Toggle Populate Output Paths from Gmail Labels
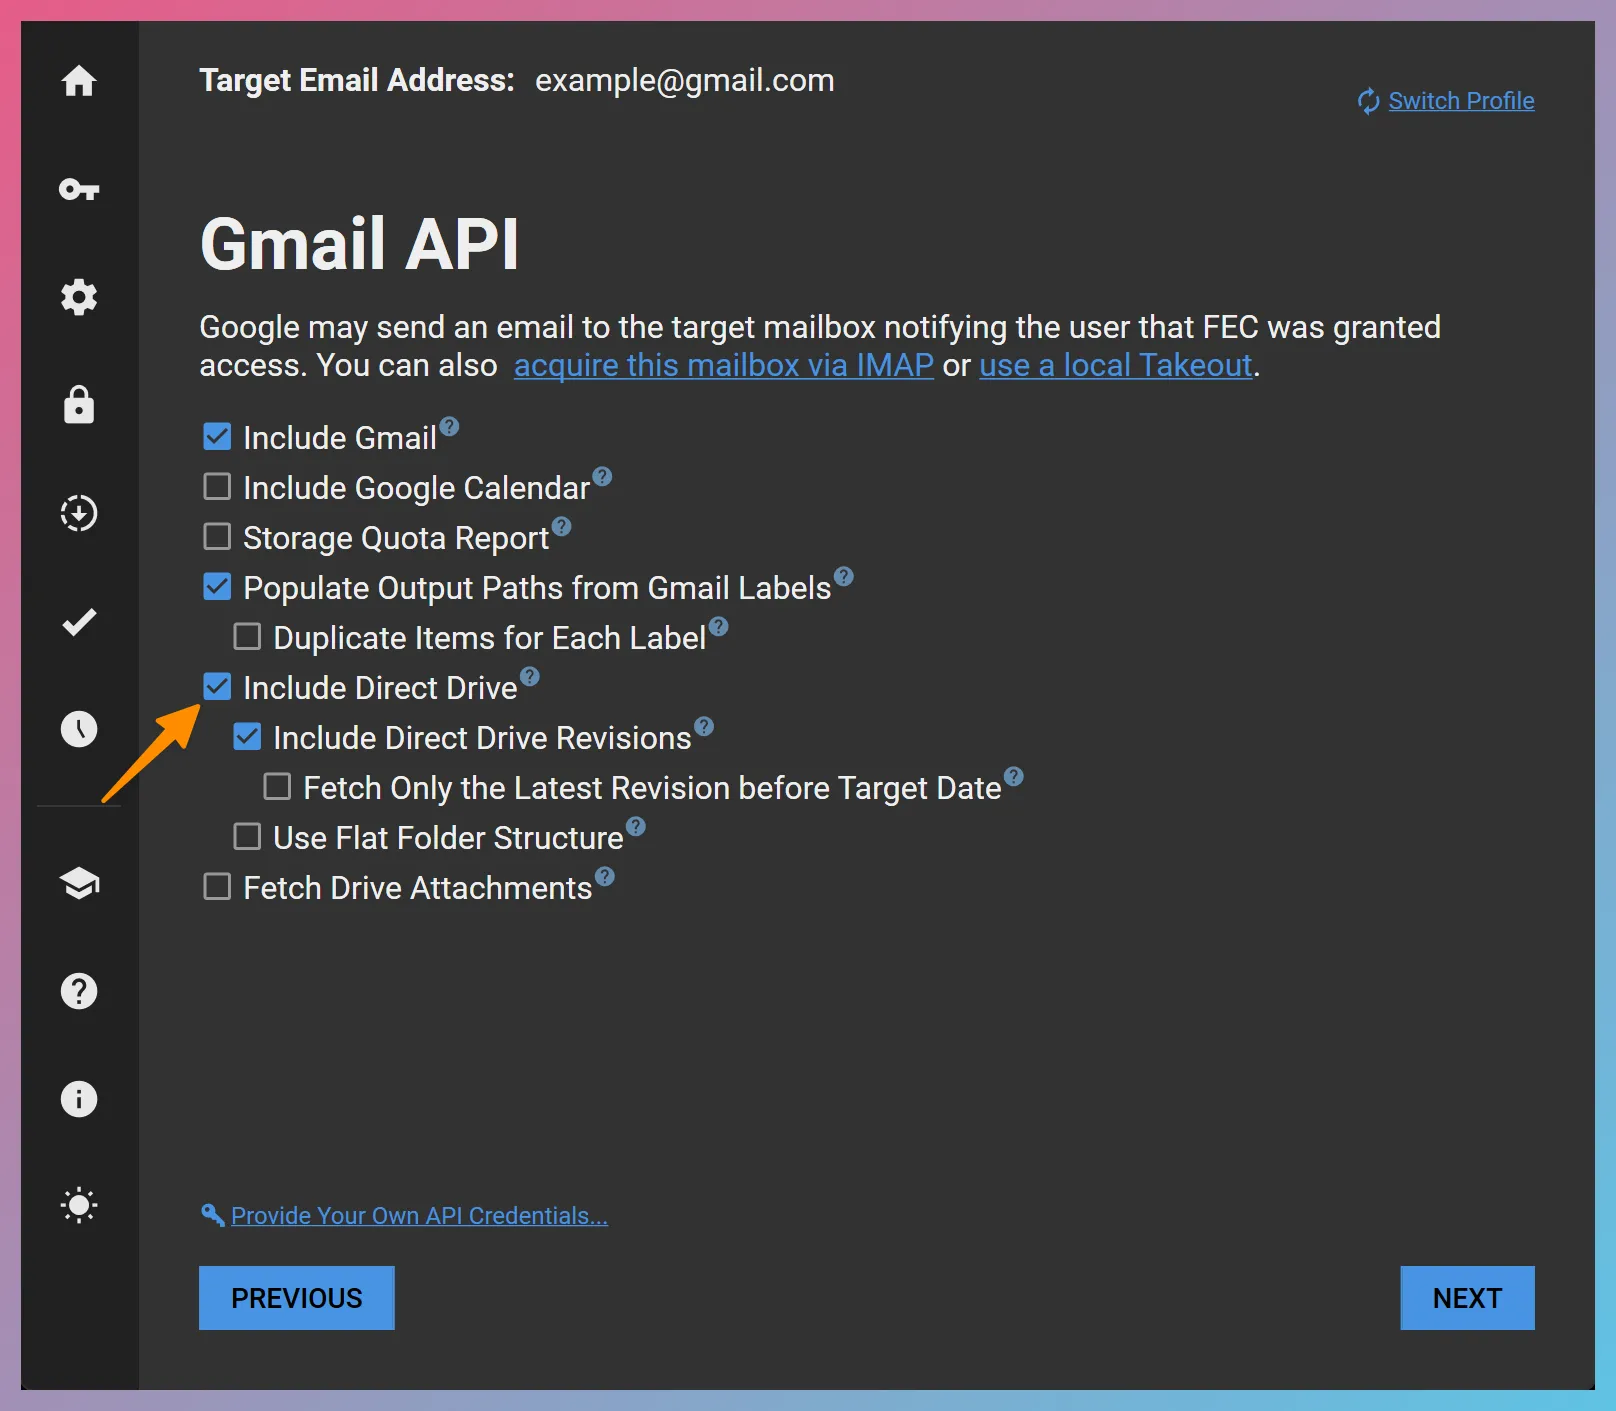This screenshot has width=1616, height=1411. tap(217, 587)
